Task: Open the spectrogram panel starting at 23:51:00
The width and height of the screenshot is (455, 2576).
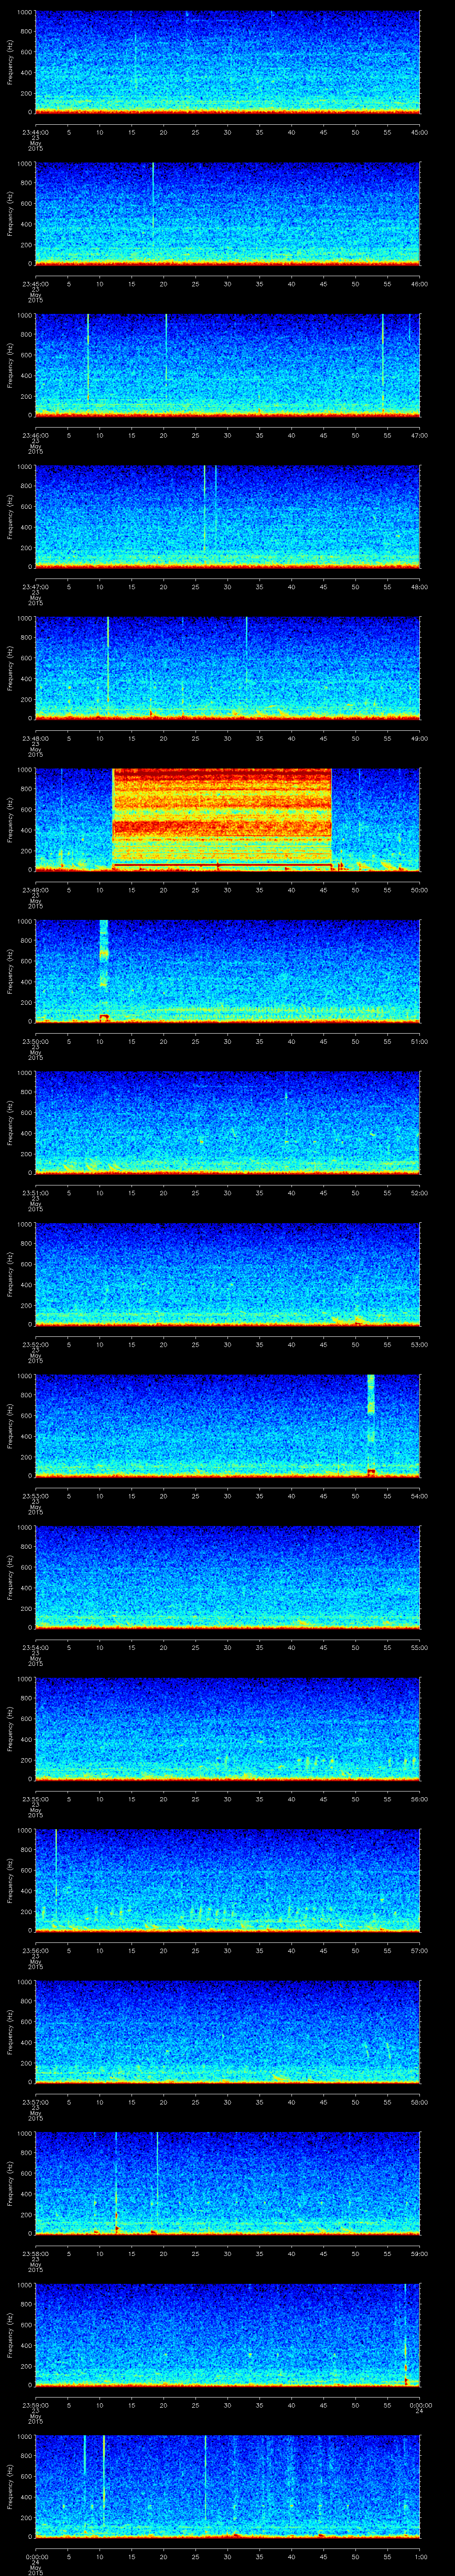Action: (x=228, y=1122)
